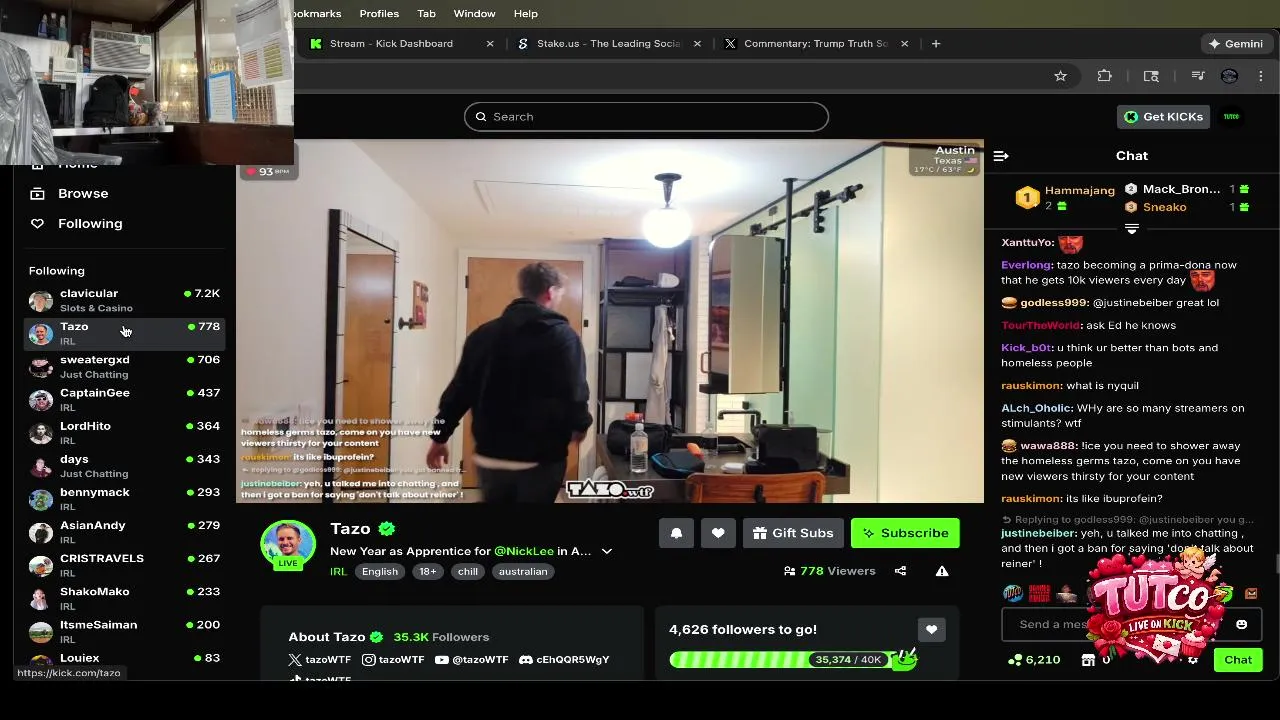This screenshot has width=1280, height=720.
Task: Open tazoWTF X profile link
Action: pyautogui.click(x=319, y=660)
